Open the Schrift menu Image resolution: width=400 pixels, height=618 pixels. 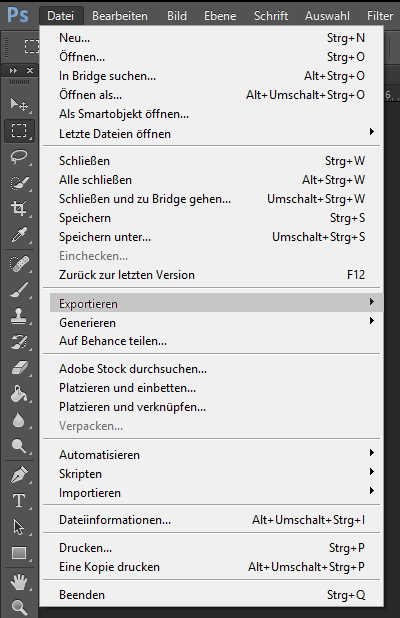point(271,16)
